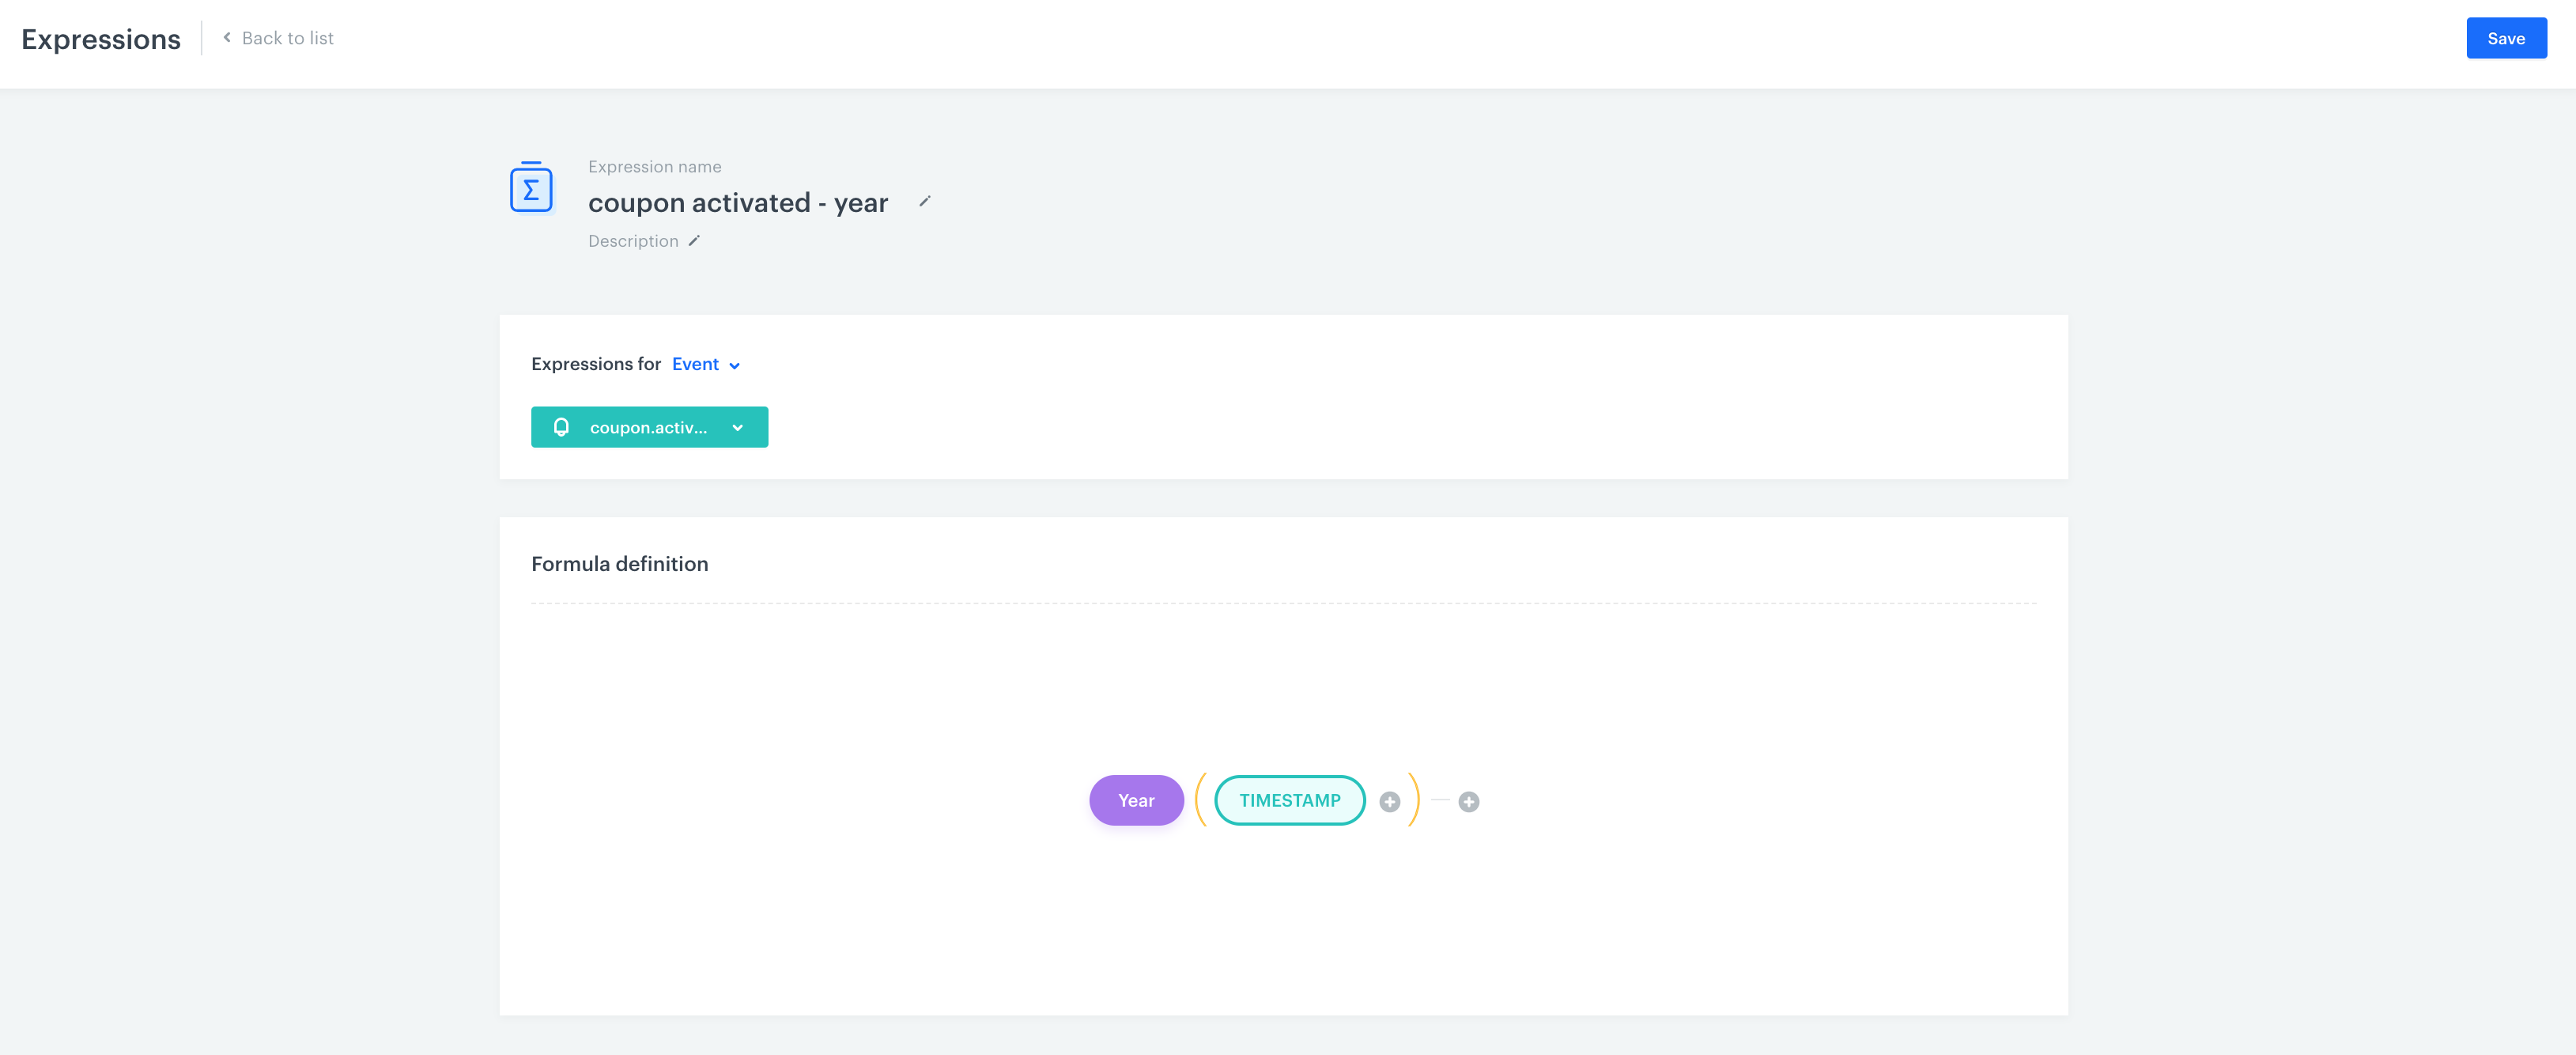Click the yellow opening parenthesis in the formula
The image size is (2576, 1055).
tap(1201, 800)
